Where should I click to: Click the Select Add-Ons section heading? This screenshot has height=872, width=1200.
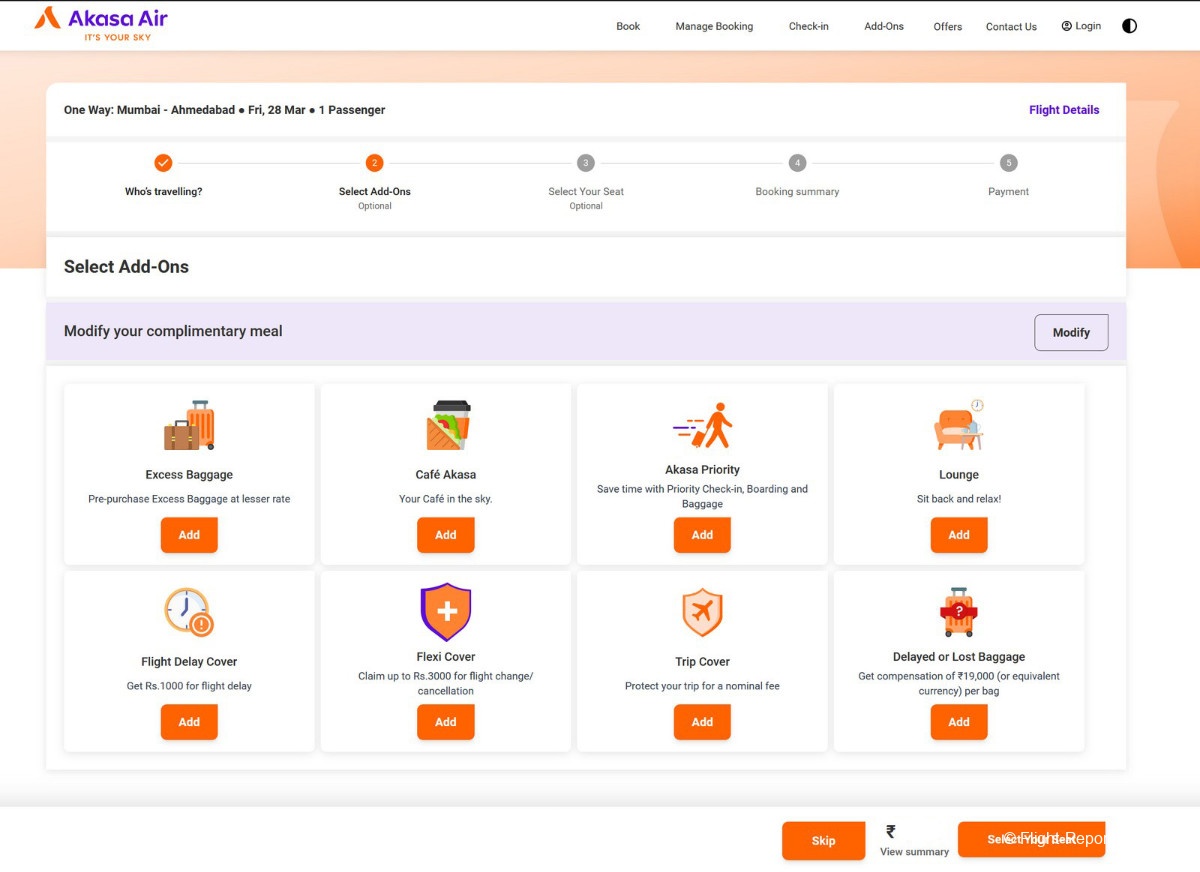point(126,267)
